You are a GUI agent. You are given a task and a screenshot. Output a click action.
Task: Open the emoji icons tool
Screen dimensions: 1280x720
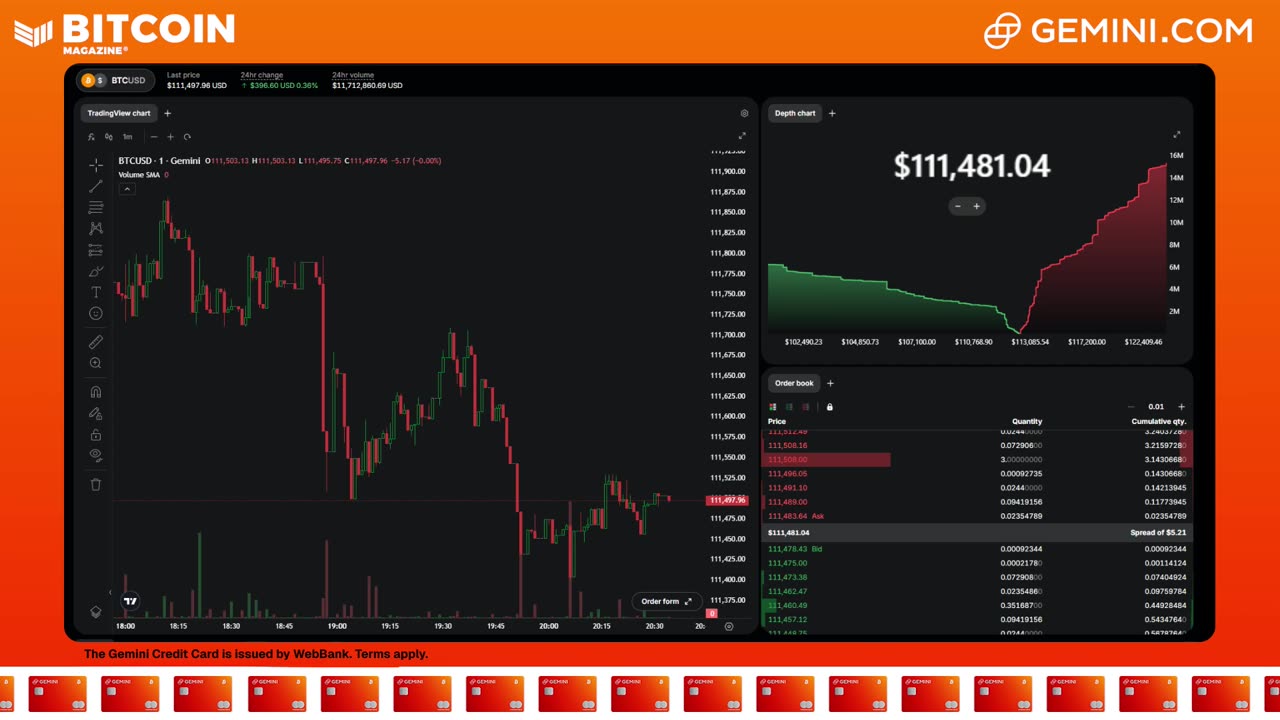tap(96, 313)
